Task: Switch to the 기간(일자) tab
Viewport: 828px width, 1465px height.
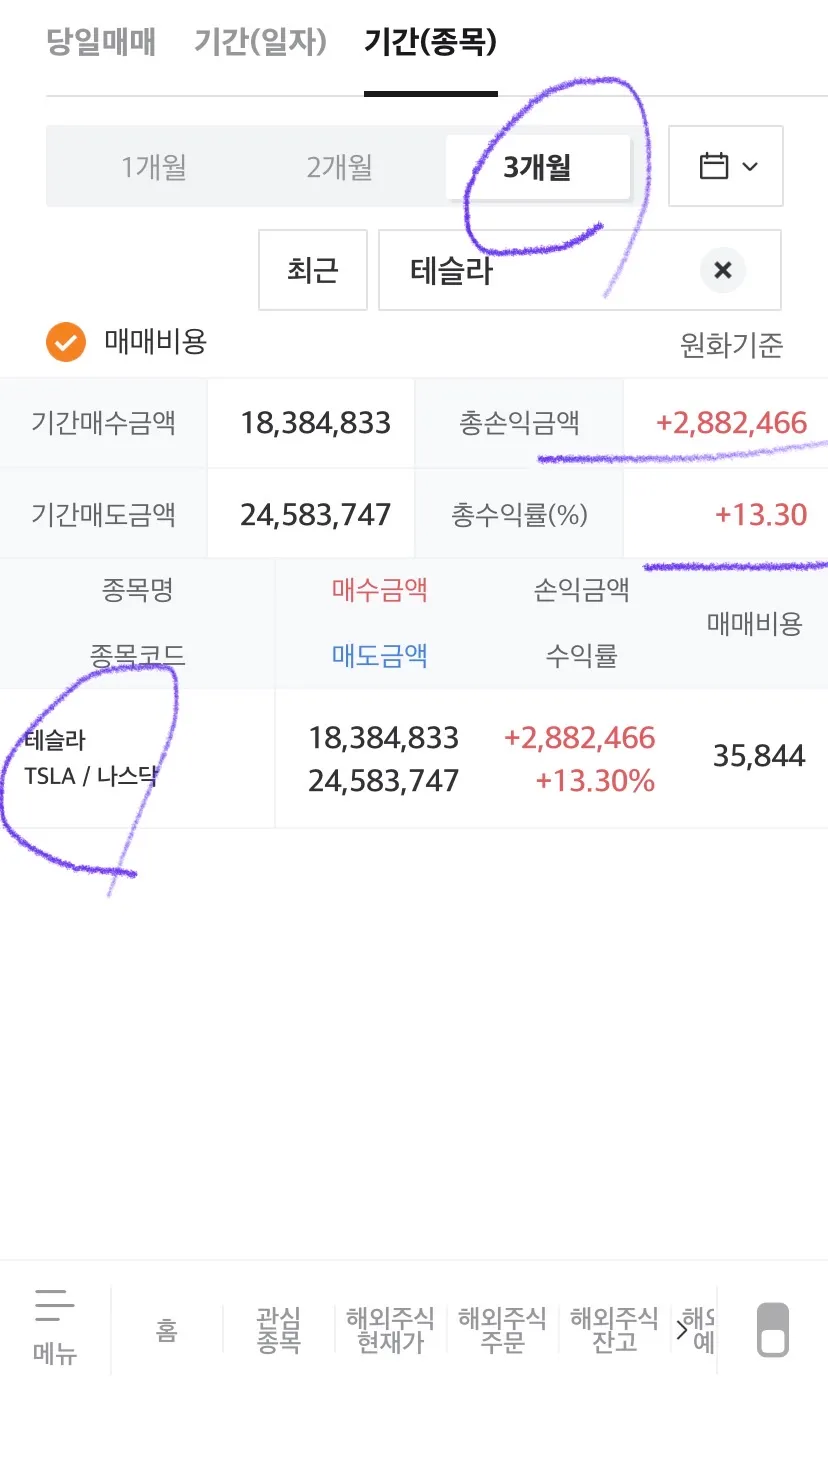Action: tap(259, 42)
